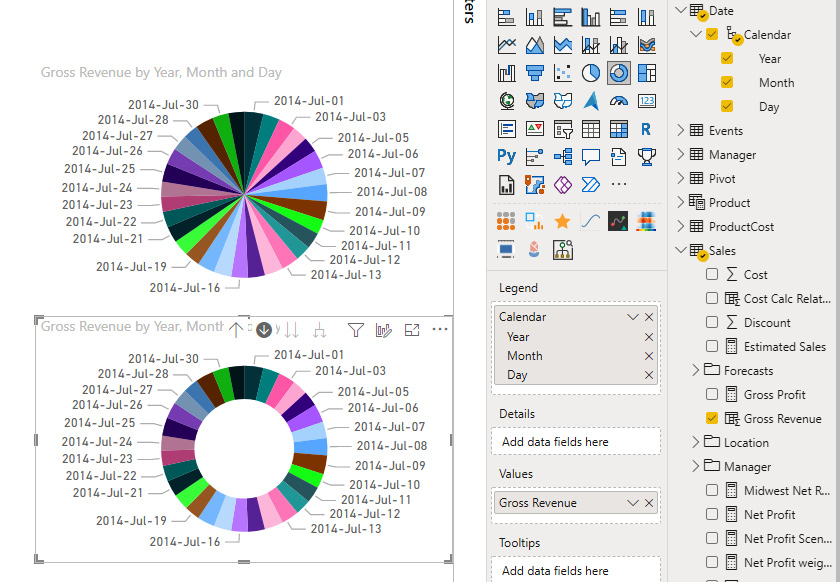The height and width of the screenshot is (582, 840).
Task: Click the Focus mode icon on donut chart
Action: (412, 329)
